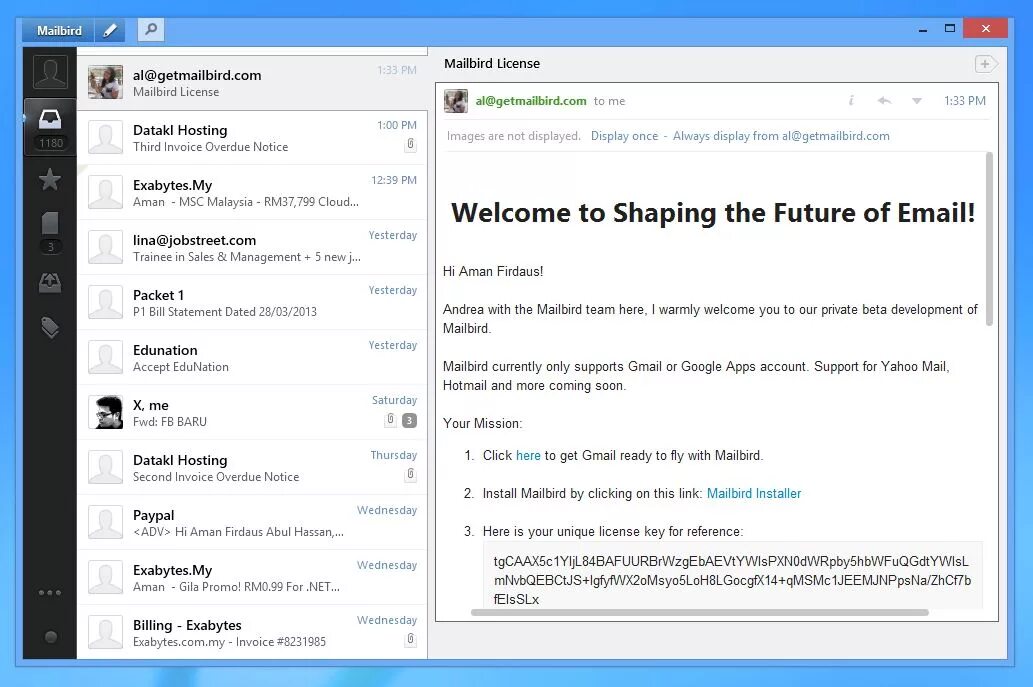This screenshot has height=687, width=1033.
Task: Maximize the Mailbird window
Action: coord(949,28)
